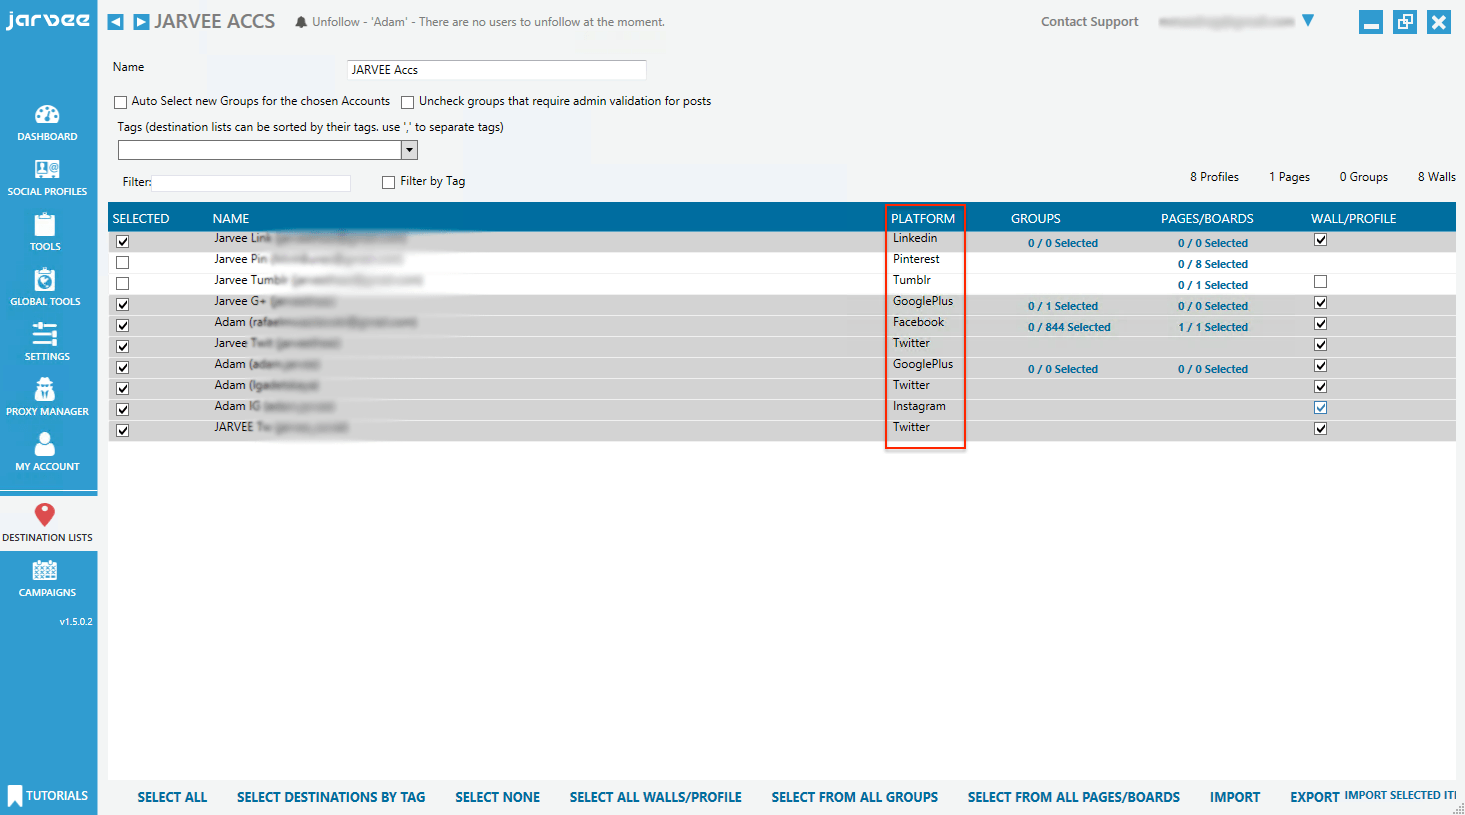Open the 0 / 1 Selected groups link
This screenshot has width=1465, height=815.
tap(1063, 306)
